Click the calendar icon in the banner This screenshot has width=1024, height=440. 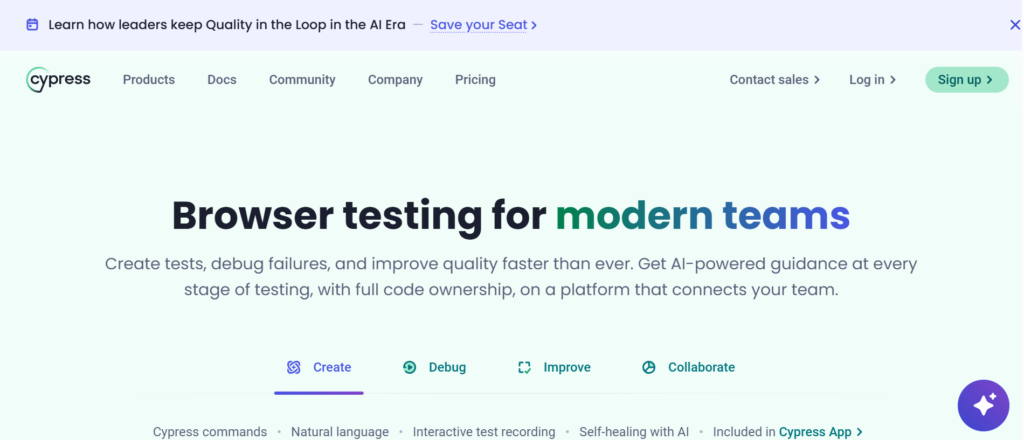click(32, 25)
